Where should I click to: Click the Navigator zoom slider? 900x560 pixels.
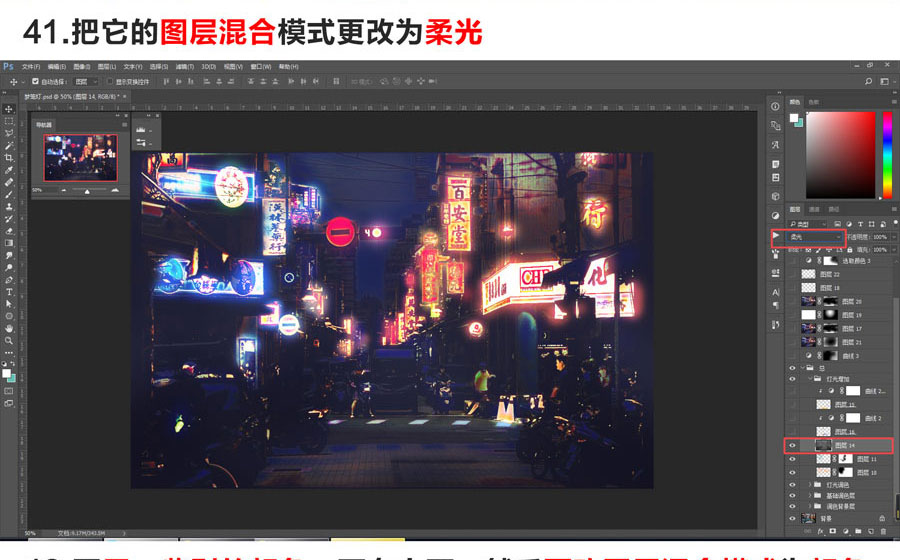(x=87, y=190)
